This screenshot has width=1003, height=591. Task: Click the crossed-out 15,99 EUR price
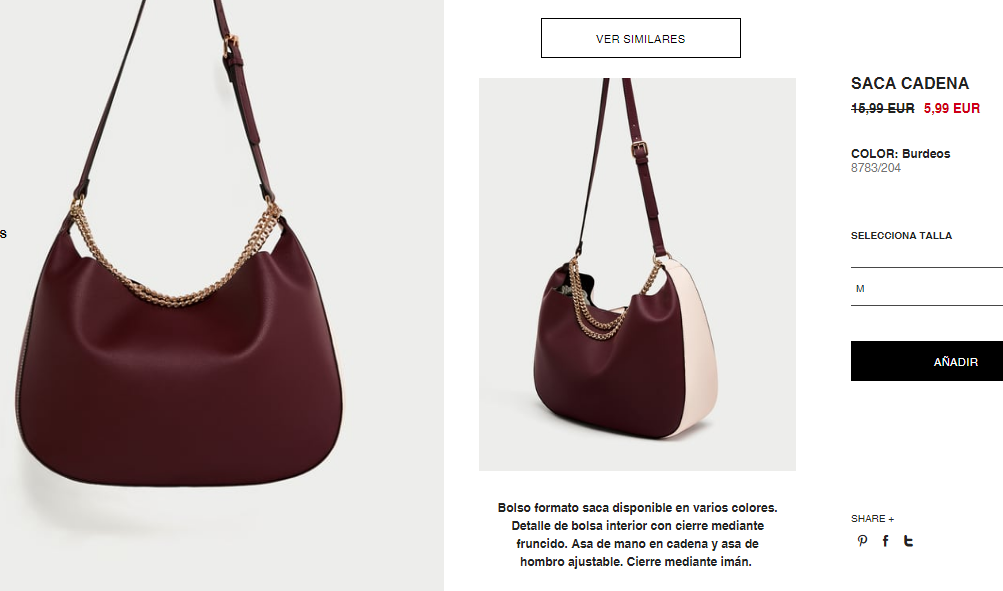[x=883, y=109]
